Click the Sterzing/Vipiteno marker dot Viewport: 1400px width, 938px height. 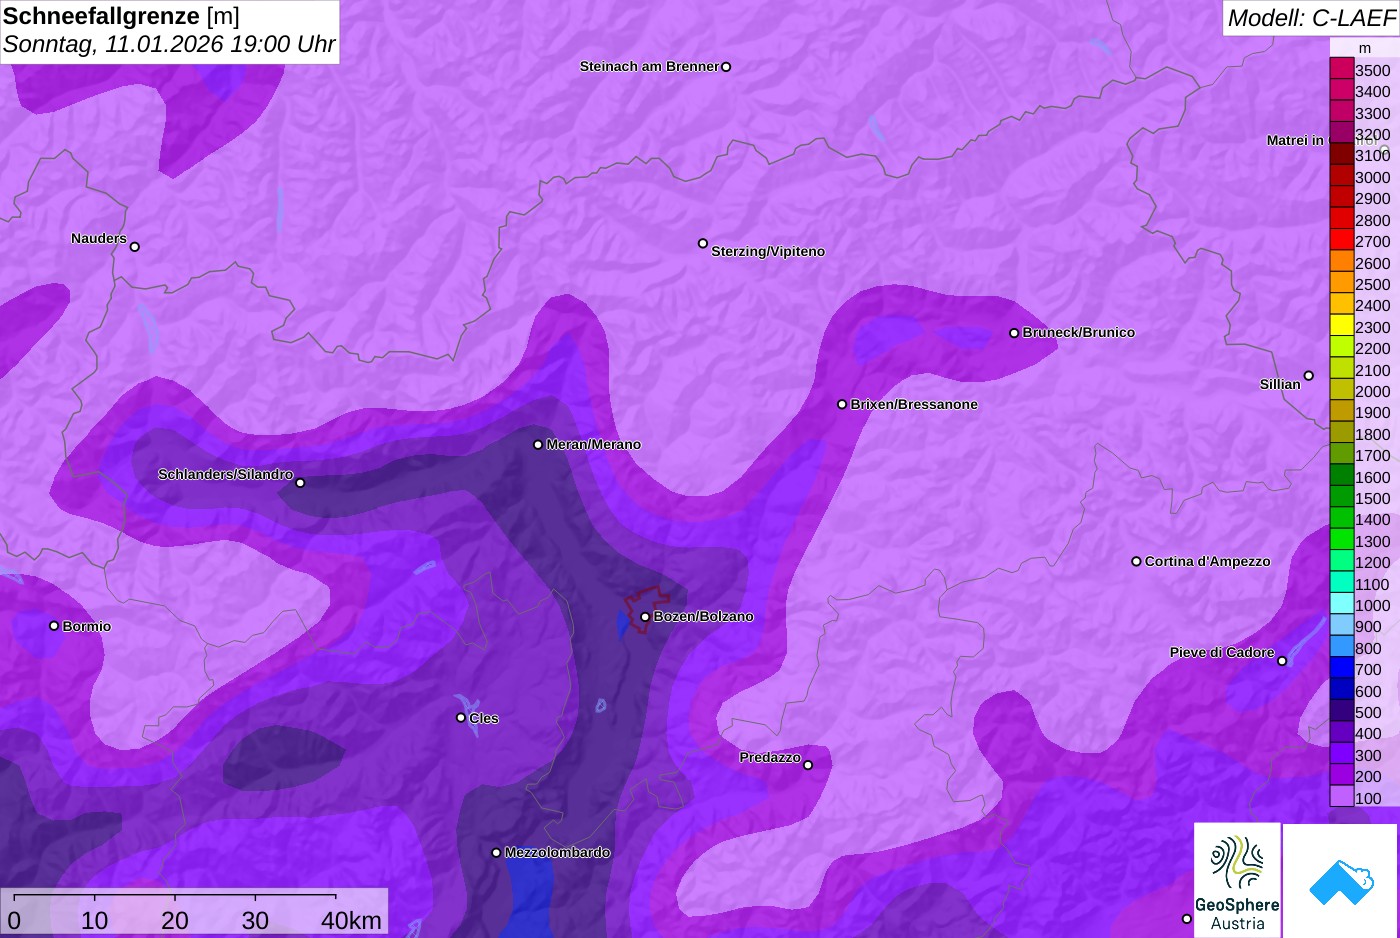click(703, 243)
